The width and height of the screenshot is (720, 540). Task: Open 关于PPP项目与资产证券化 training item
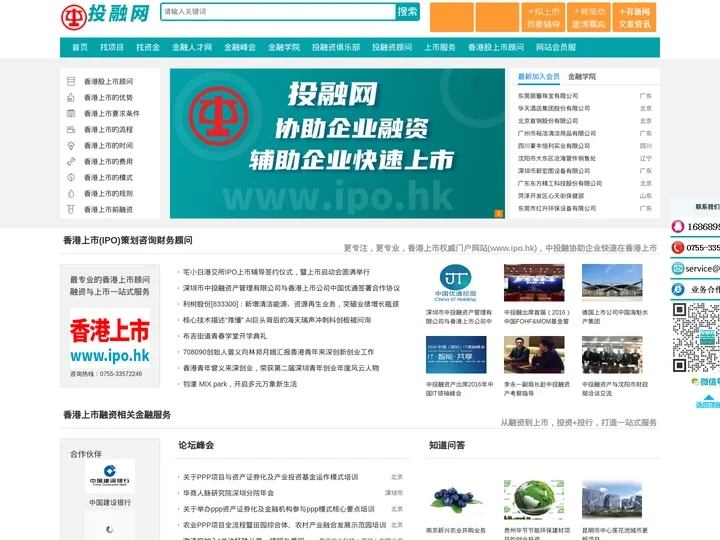[270, 477]
